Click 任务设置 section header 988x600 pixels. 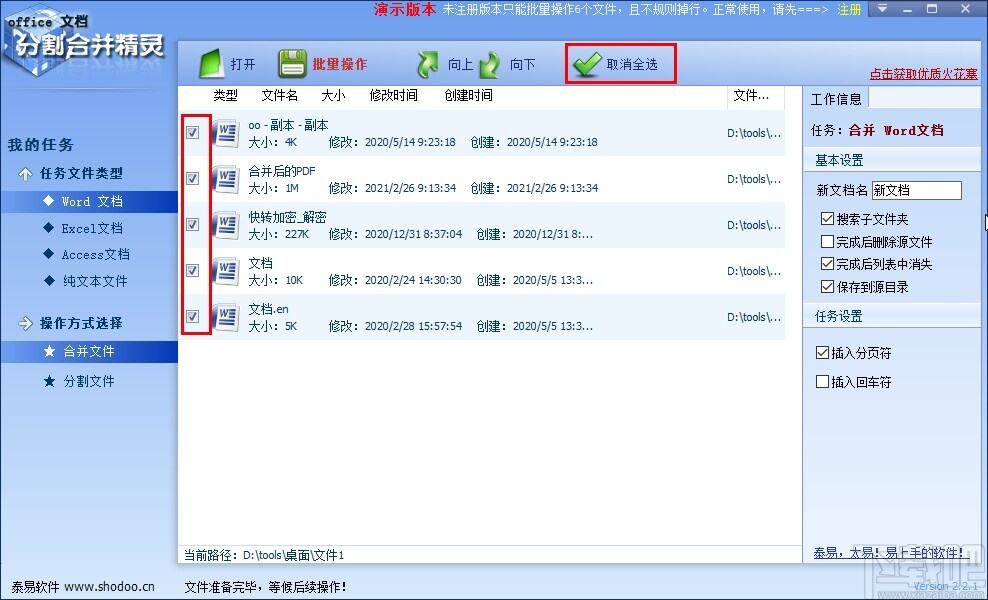click(x=839, y=316)
